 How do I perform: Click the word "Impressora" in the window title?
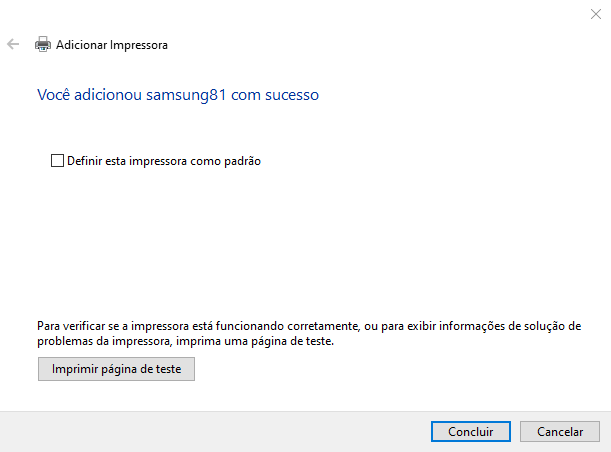(140, 45)
